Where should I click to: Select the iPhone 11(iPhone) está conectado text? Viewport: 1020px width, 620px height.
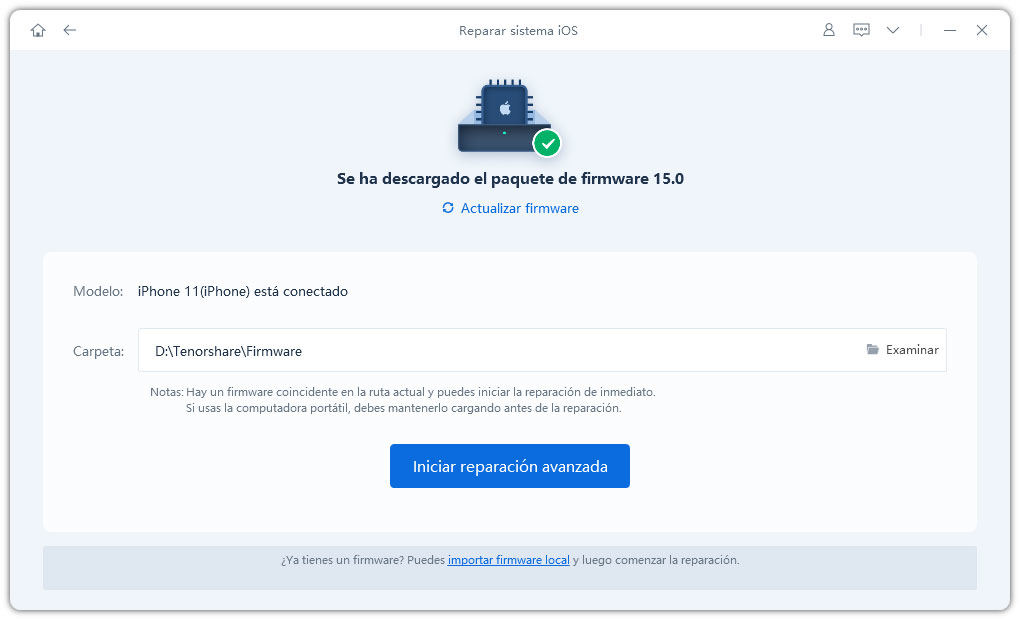click(243, 291)
